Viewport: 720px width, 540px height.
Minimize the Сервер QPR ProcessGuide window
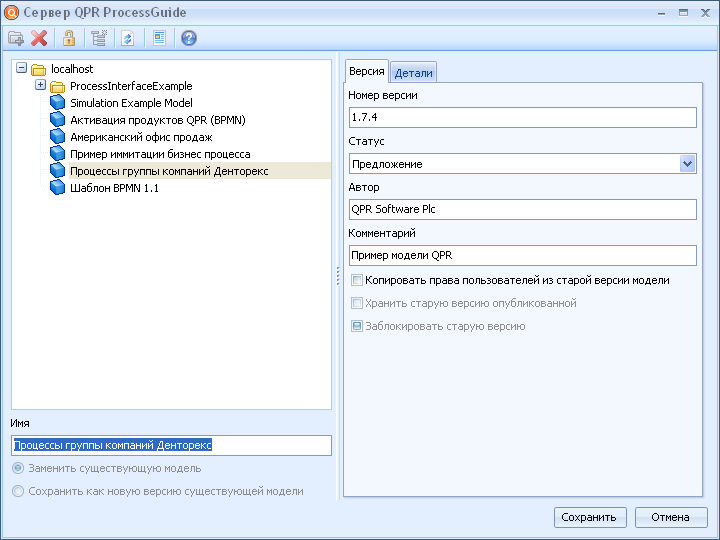pos(661,13)
